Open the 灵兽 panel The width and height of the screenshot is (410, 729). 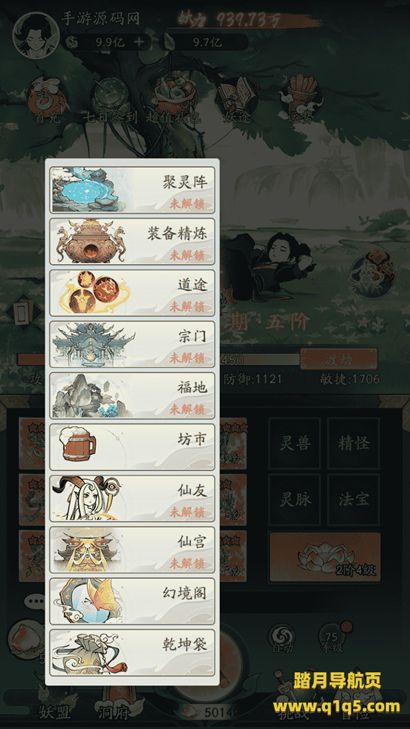tap(295, 443)
